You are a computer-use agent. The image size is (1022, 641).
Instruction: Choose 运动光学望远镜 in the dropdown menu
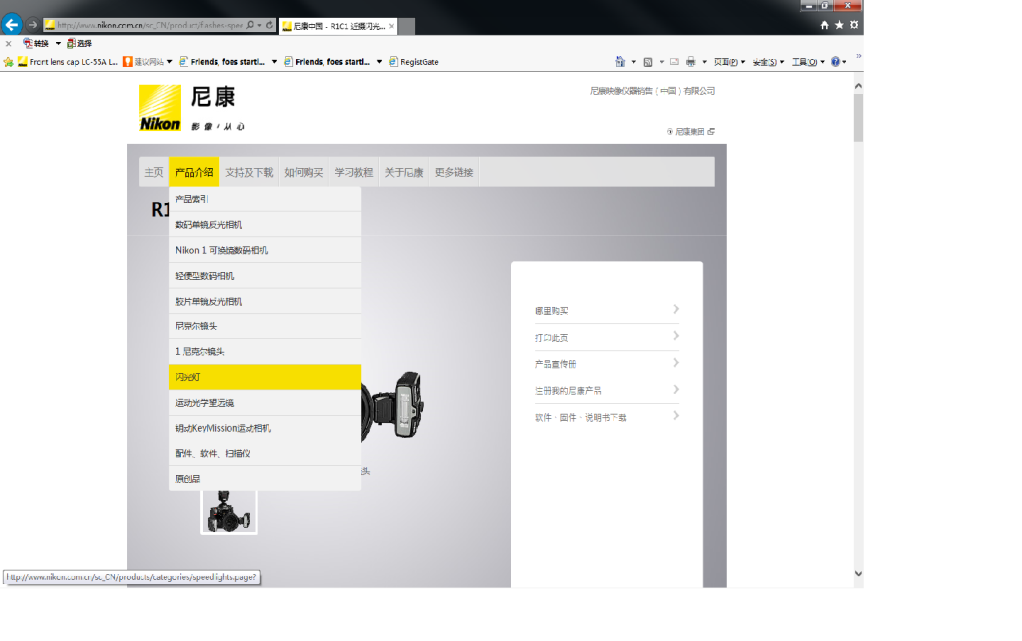(x=265, y=403)
